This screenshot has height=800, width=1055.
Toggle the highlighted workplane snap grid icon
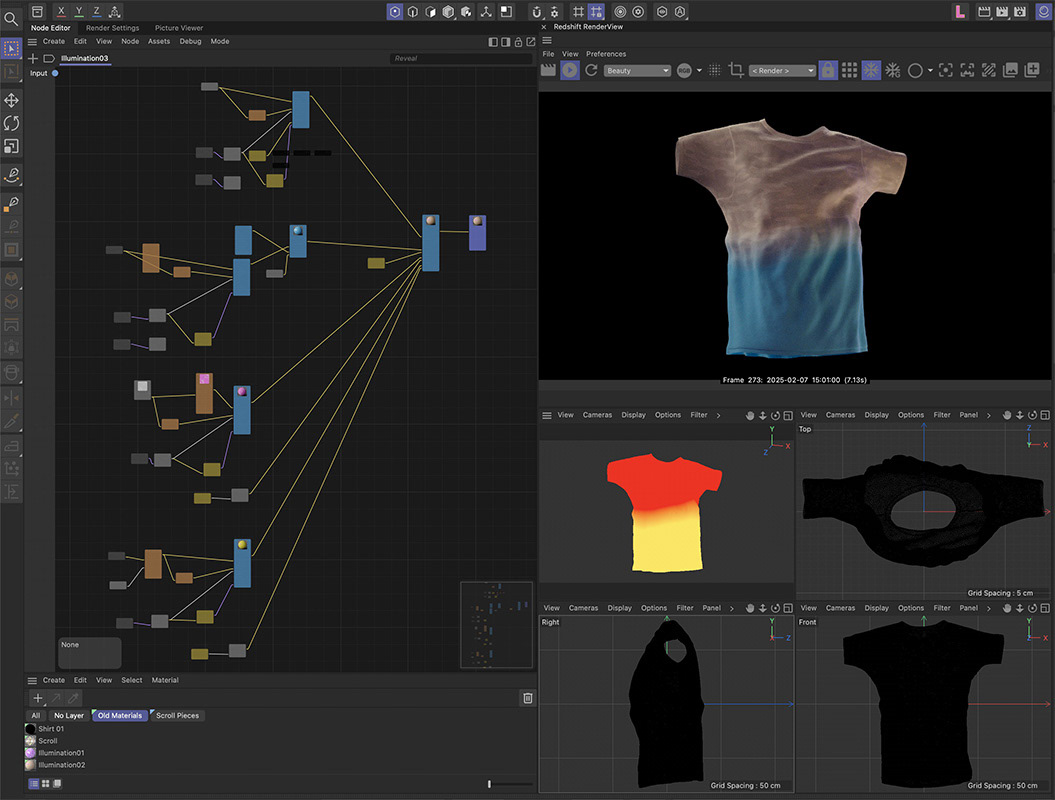tap(596, 11)
